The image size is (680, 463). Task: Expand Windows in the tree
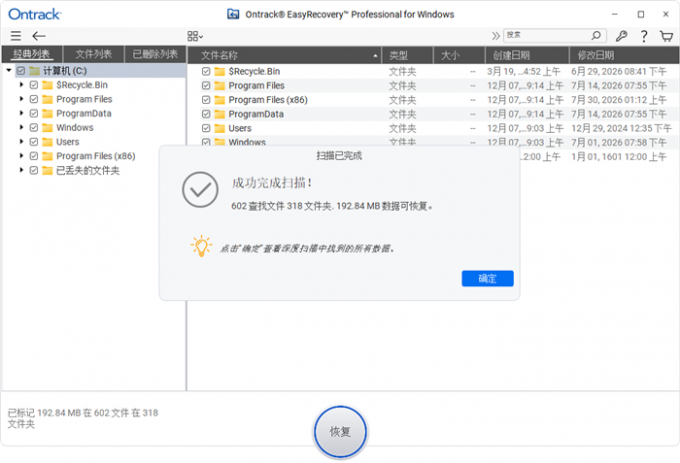[21, 127]
